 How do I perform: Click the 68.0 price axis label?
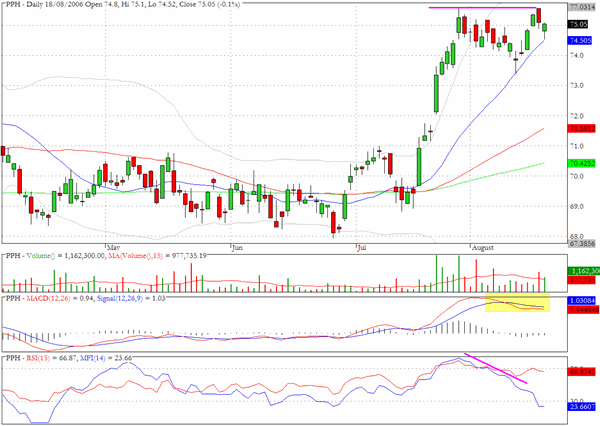coord(577,237)
